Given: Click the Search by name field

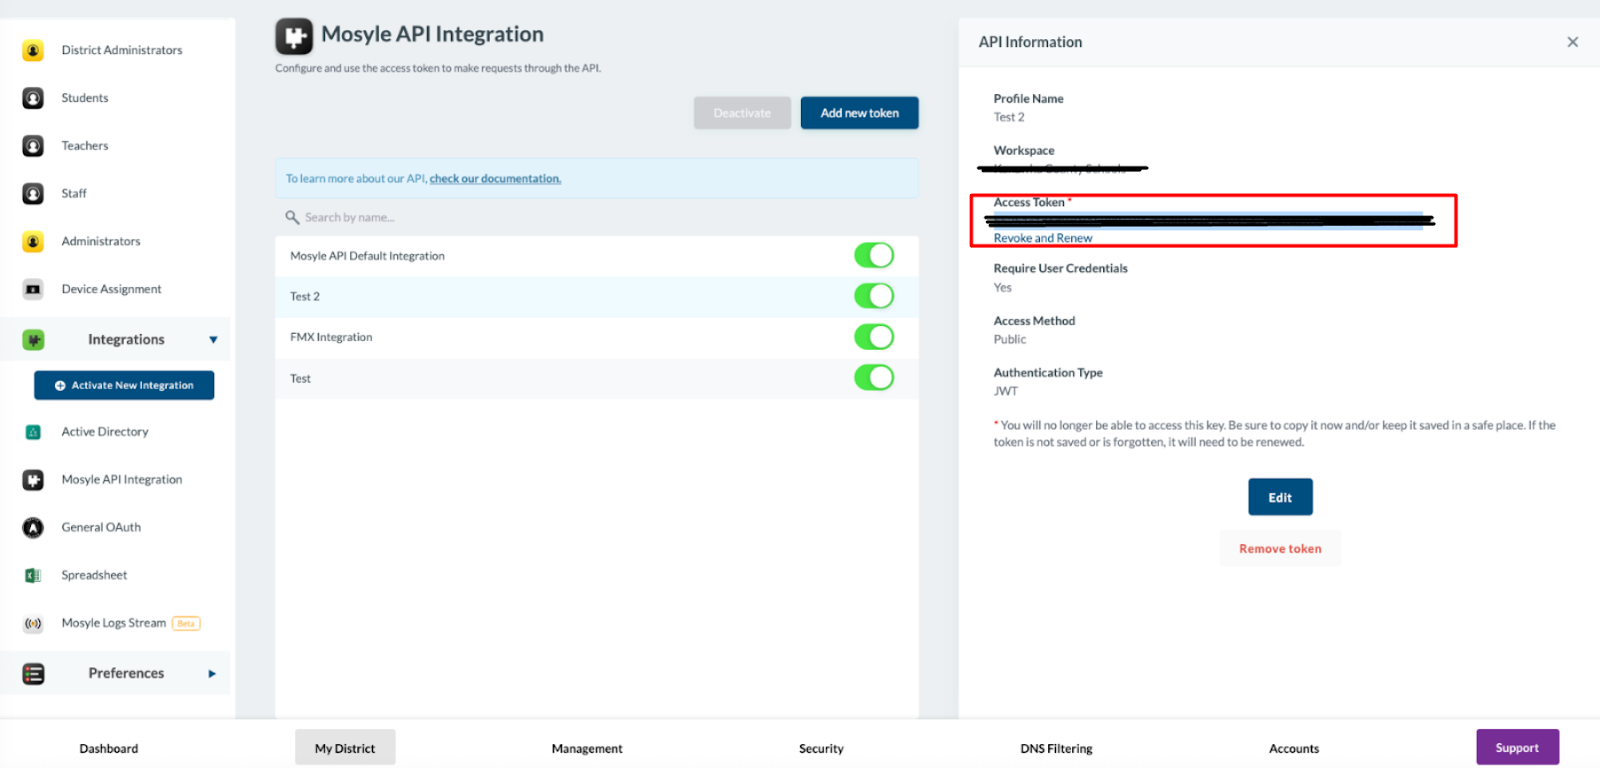Looking at the screenshot, I should [x=597, y=217].
